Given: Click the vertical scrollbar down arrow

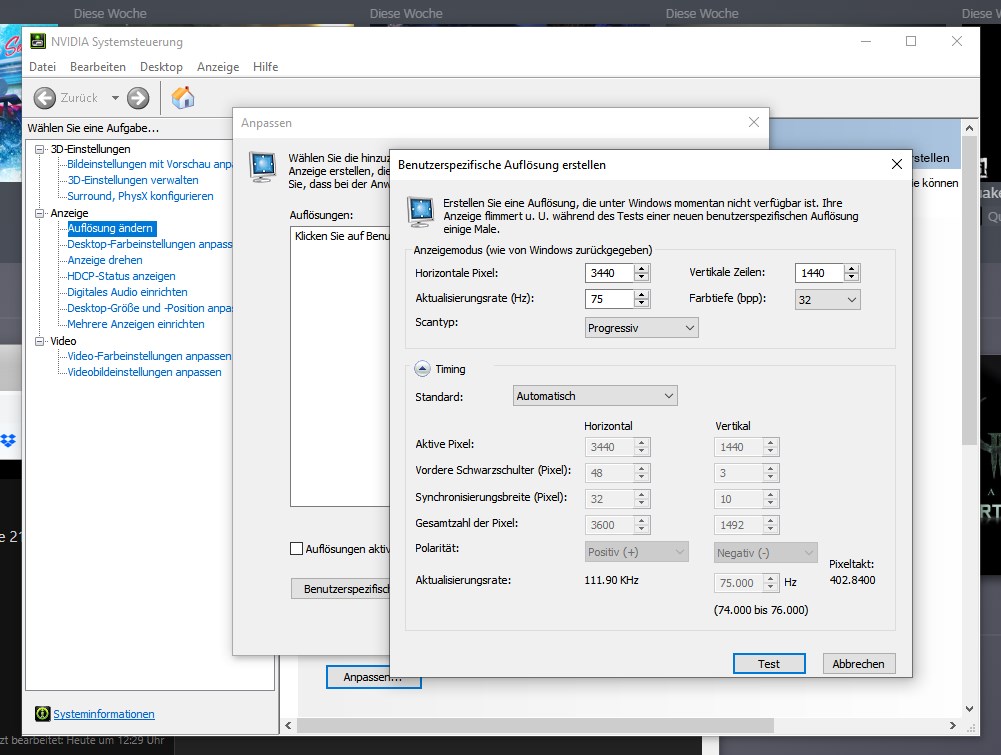Looking at the screenshot, I should coord(969,708).
